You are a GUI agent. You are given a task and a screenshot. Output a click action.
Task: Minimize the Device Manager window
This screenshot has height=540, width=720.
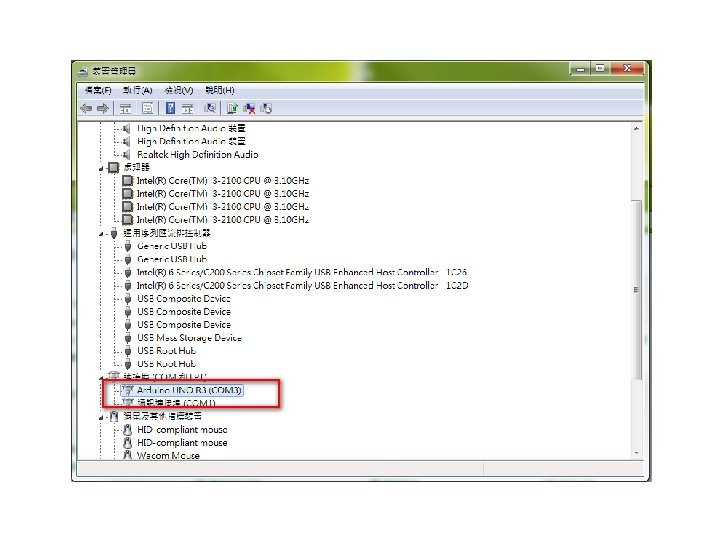[x=580, y=69]
